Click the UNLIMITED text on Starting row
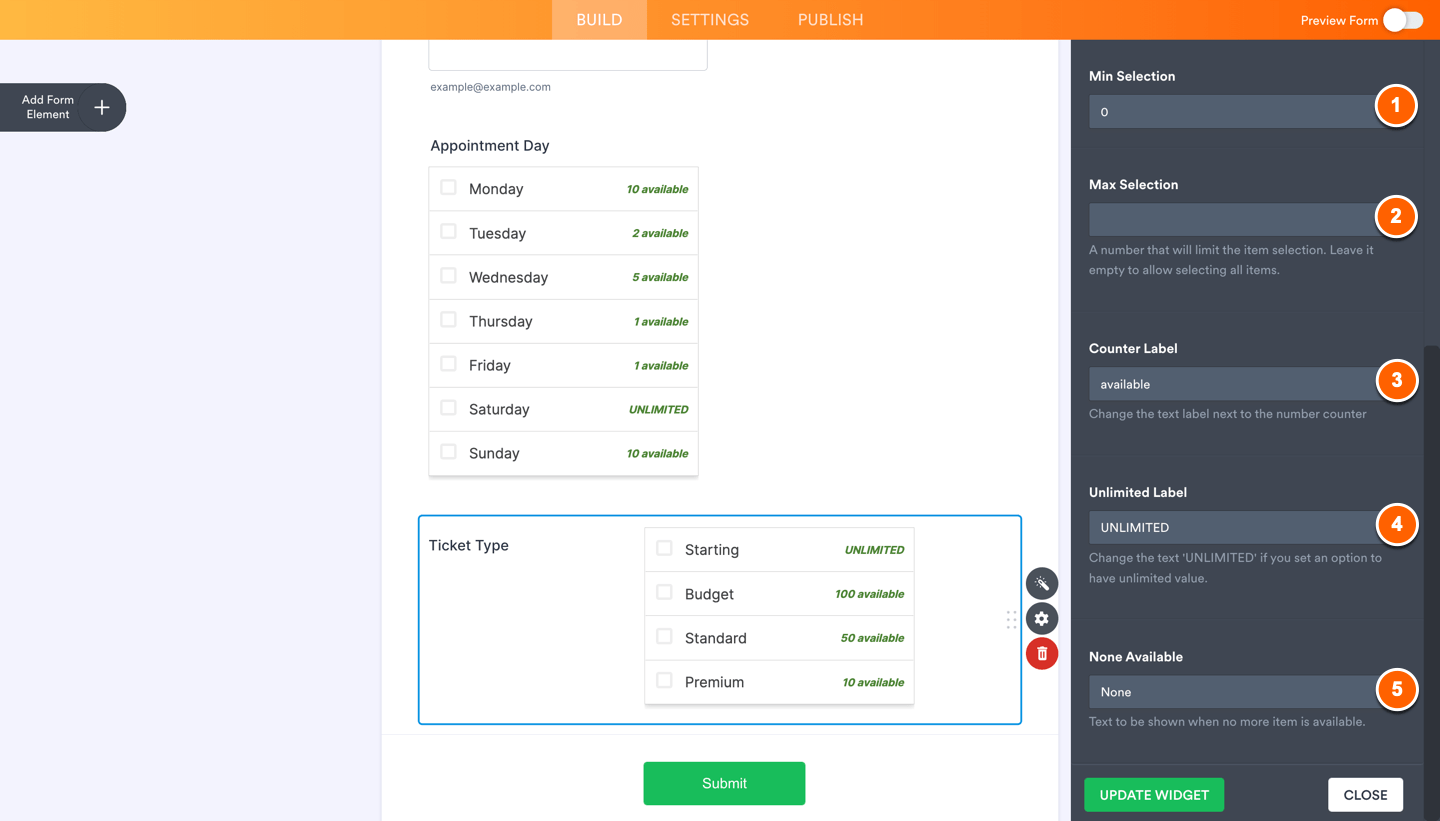1440x821 pixels. point(874,550)
